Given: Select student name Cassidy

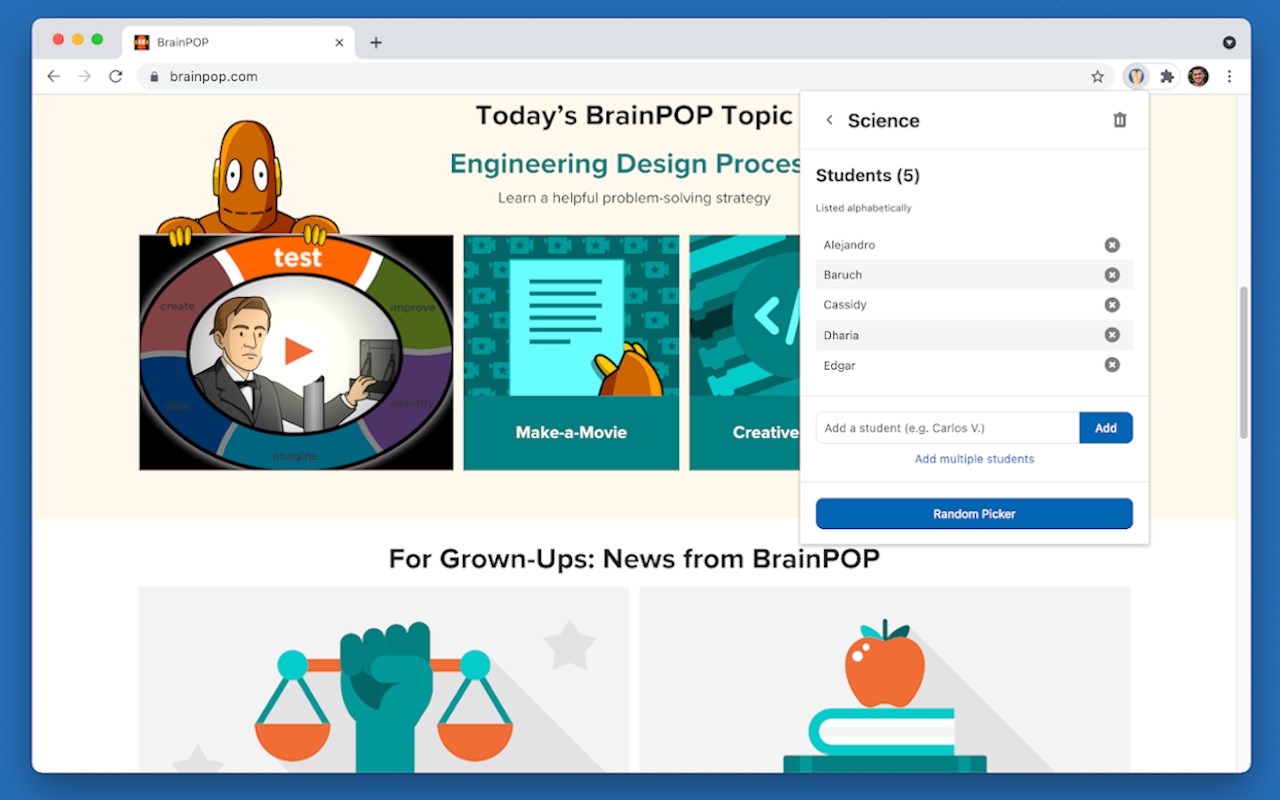Looking at the screenshot, I should tap(845, 305).
